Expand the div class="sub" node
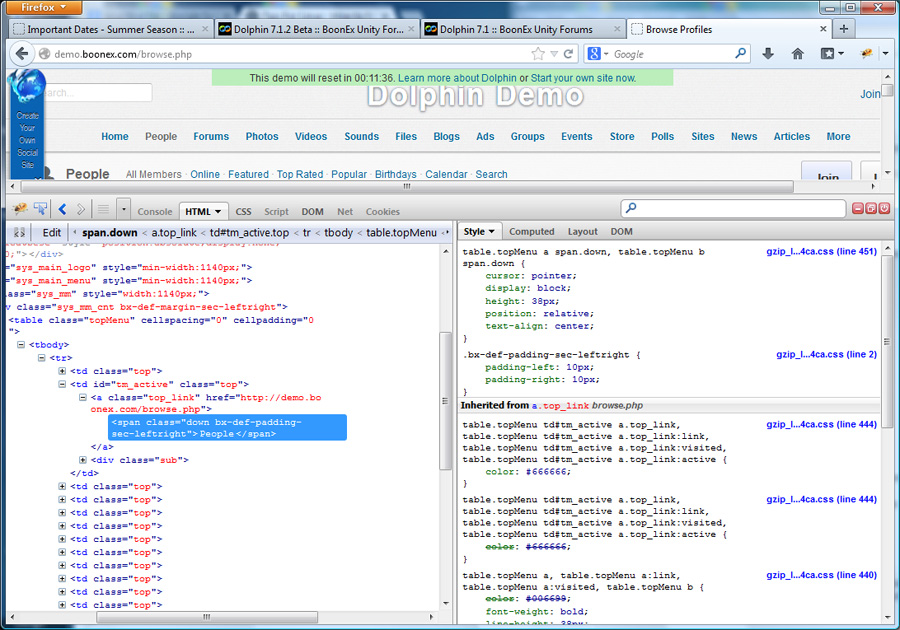Image resolution: width=900 pixels, height=630 pixels. click(x=83, y=460)
